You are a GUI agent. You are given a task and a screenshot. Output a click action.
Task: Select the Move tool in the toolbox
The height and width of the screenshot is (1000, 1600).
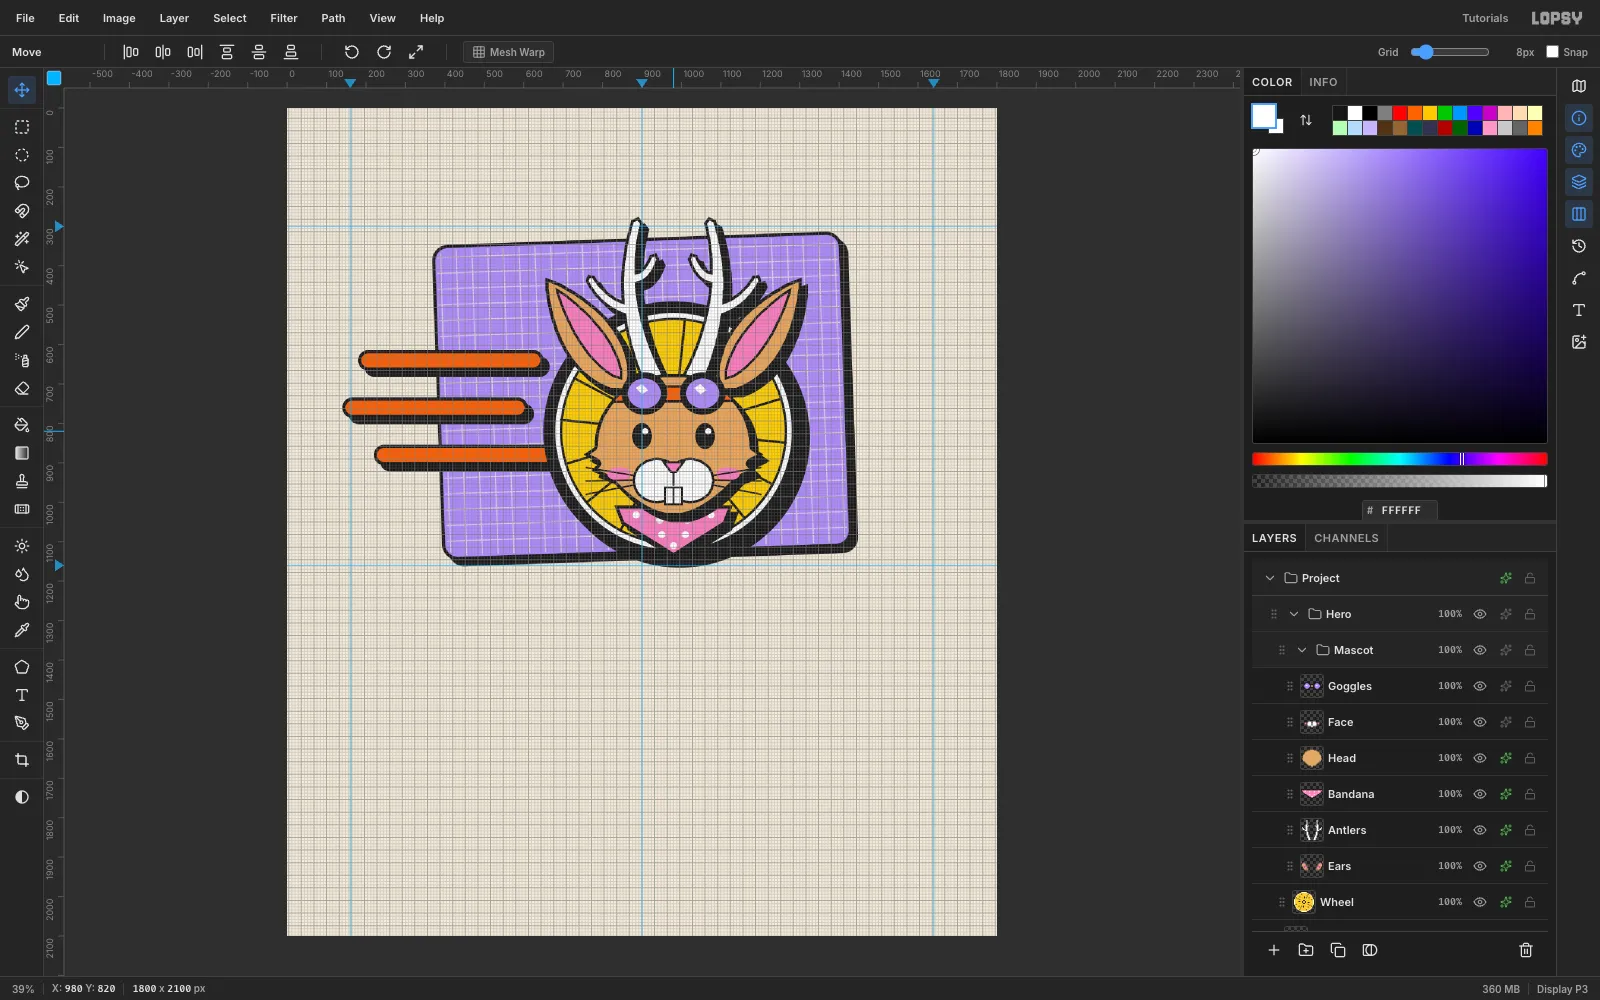(22, 90)
